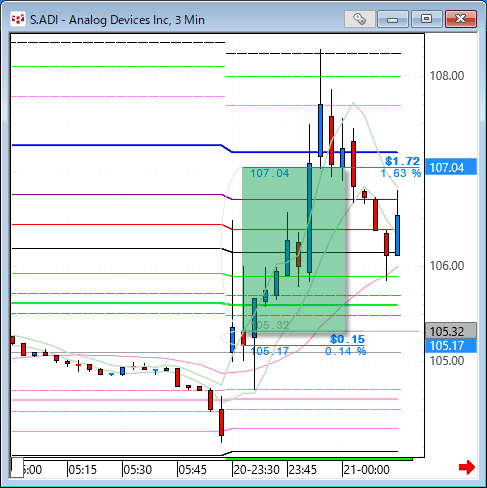The height and width of the screenshot is (488, 487).
Task: Maximize the S.ADI chart window
Action: (x=426, y=19)
